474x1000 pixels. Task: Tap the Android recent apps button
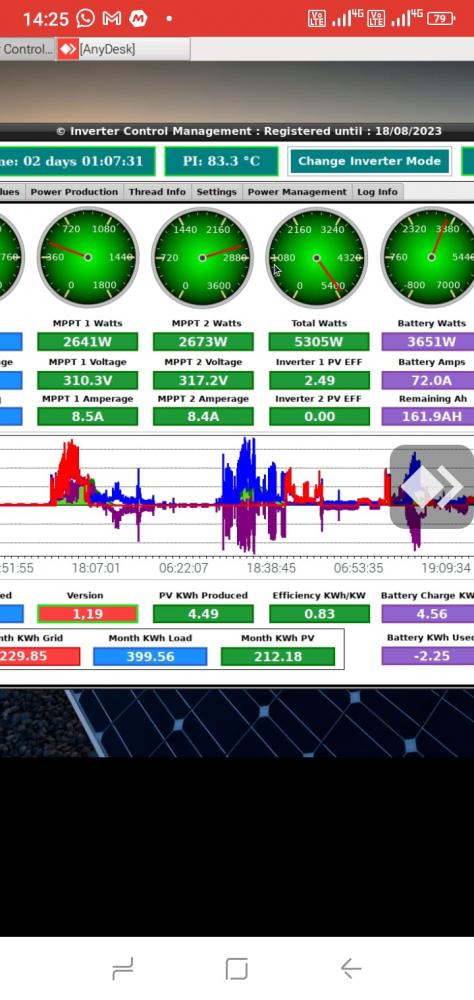(122, 969)
